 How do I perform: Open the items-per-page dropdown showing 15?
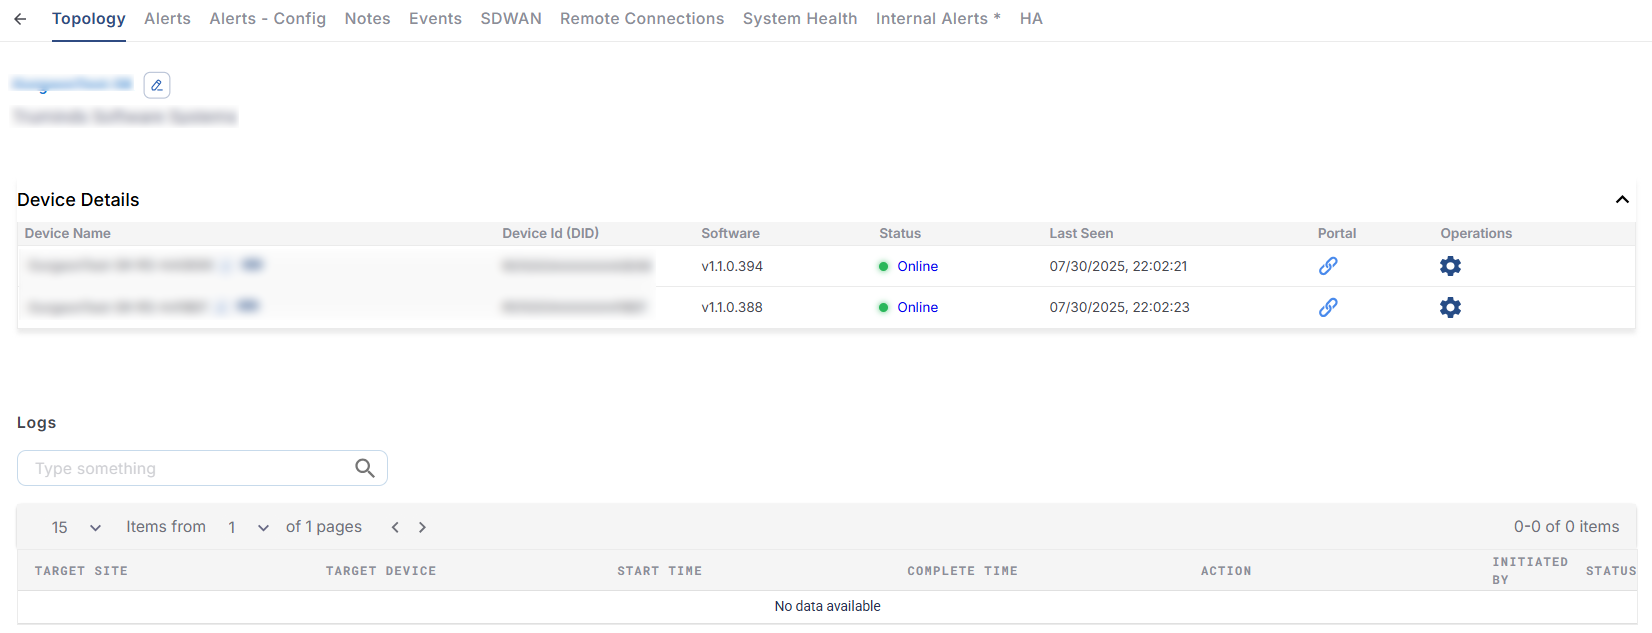[x=77, y=527]
